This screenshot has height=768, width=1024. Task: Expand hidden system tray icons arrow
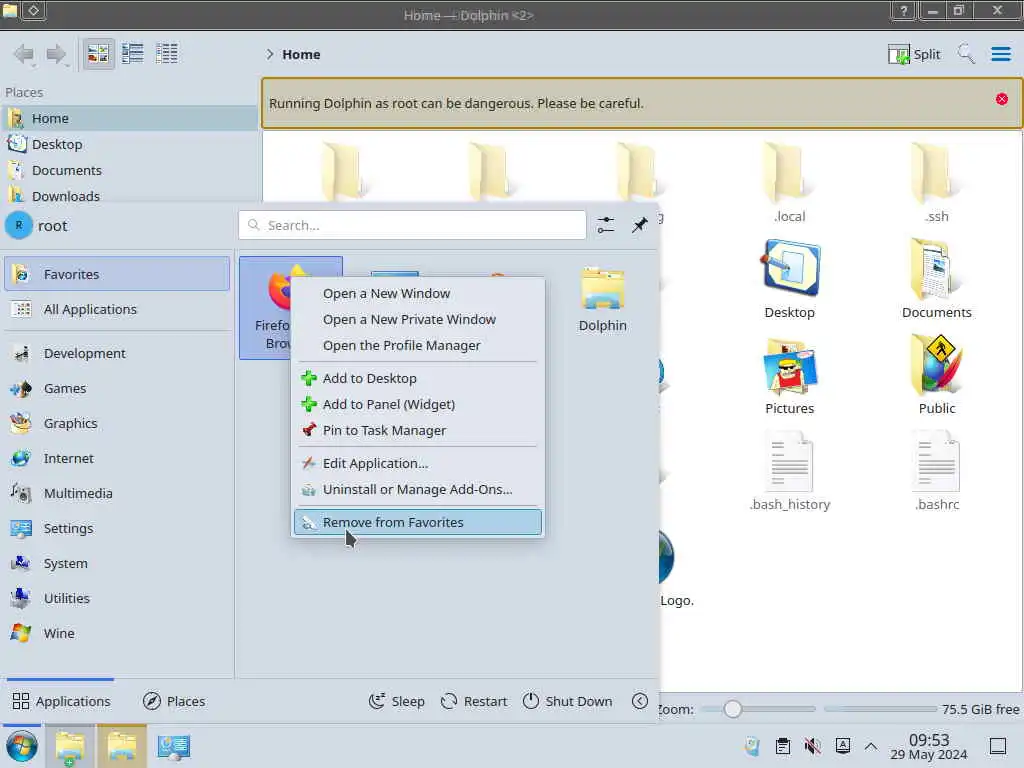pos(871,746)
